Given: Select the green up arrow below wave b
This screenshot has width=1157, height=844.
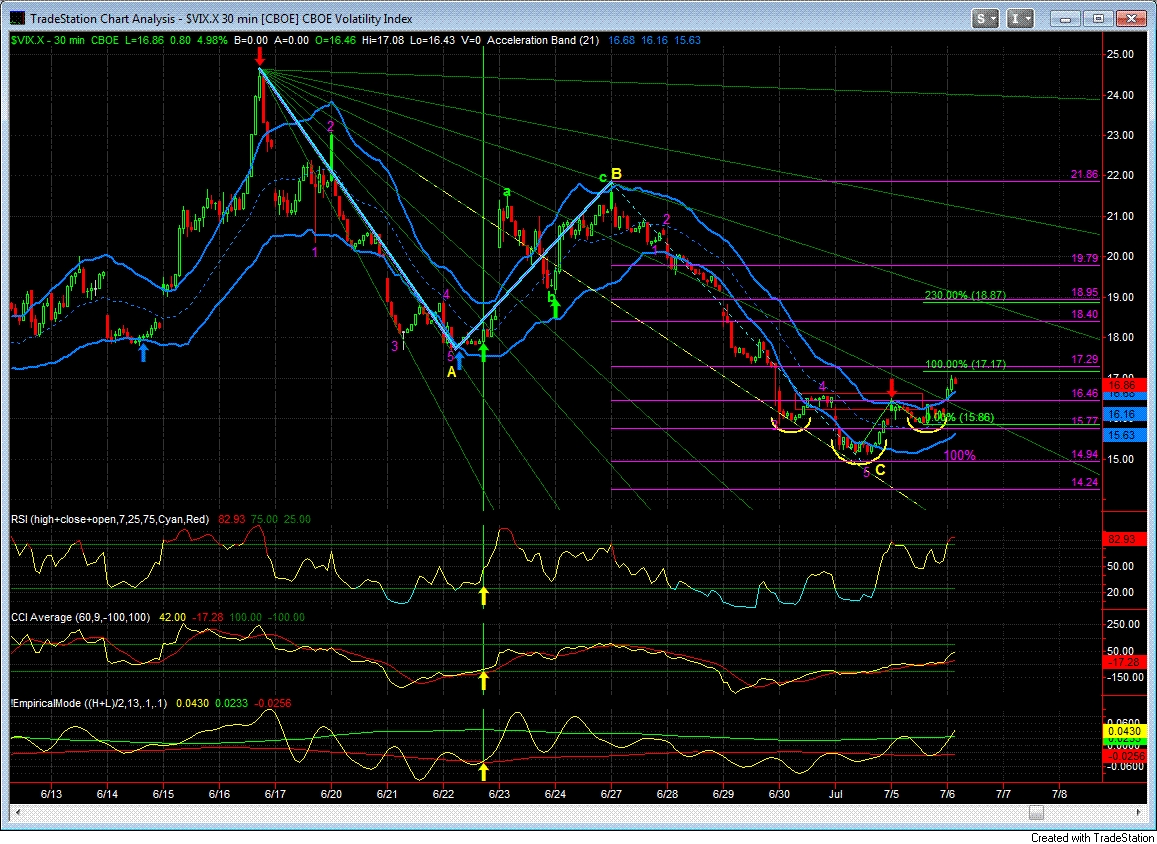Looking at the screenshot, I should click(555, 310).
